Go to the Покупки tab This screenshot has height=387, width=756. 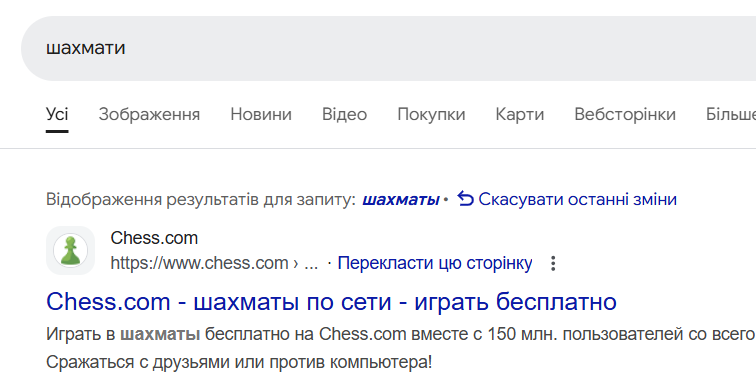(431, 115)
